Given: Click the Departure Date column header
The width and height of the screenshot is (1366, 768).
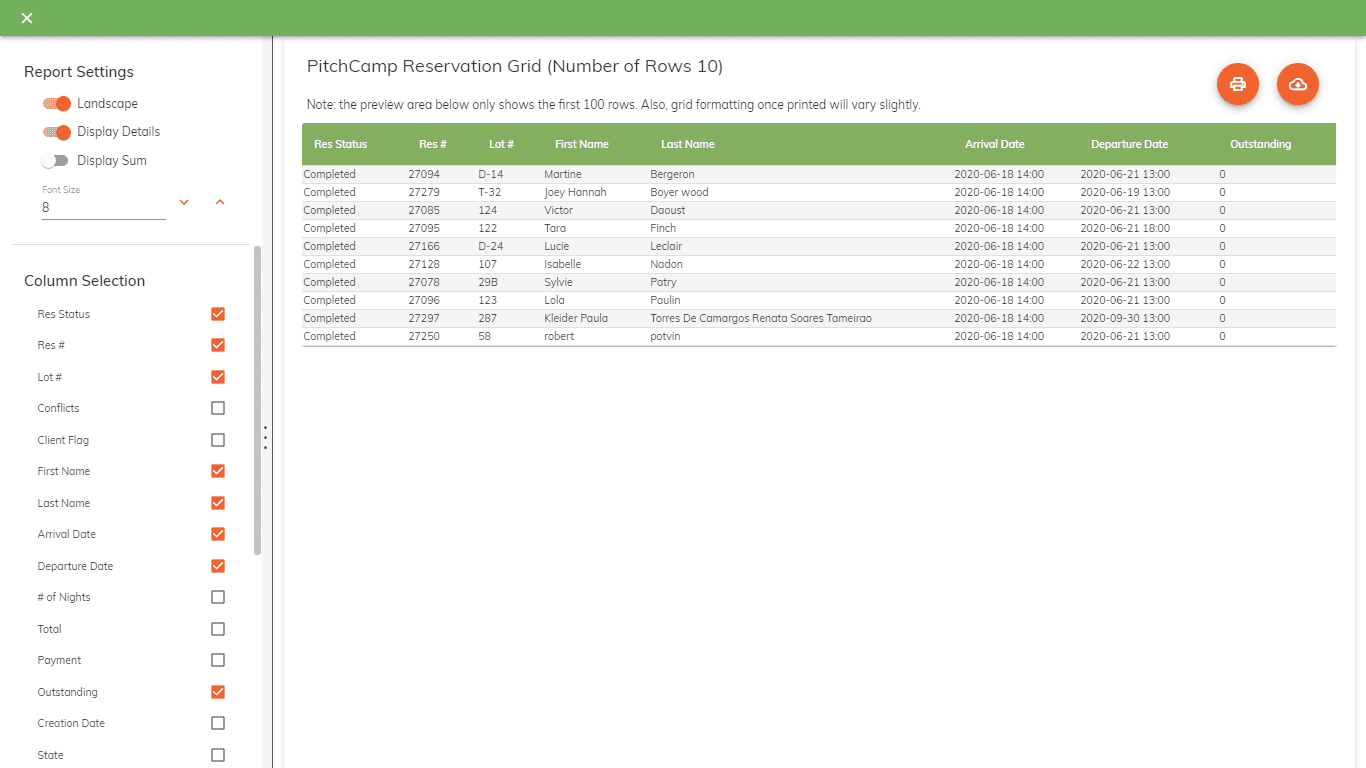Looking at the screenshot, I should click(1130, 144).
